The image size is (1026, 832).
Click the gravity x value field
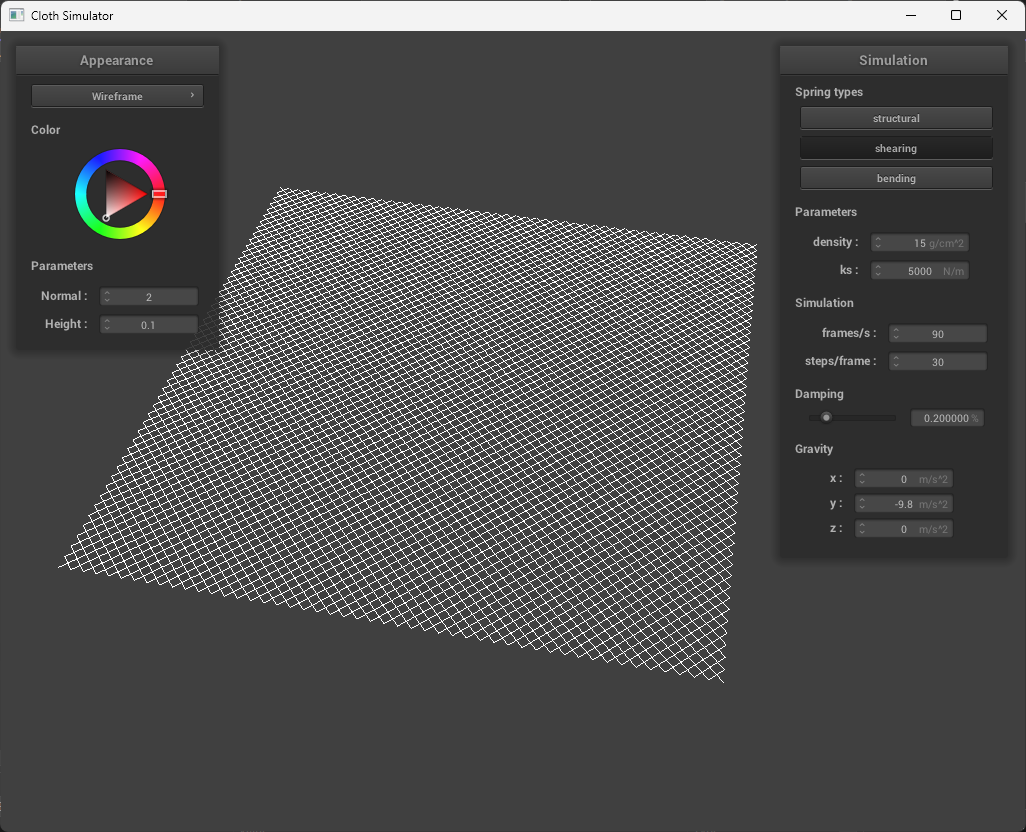point(903,479)
